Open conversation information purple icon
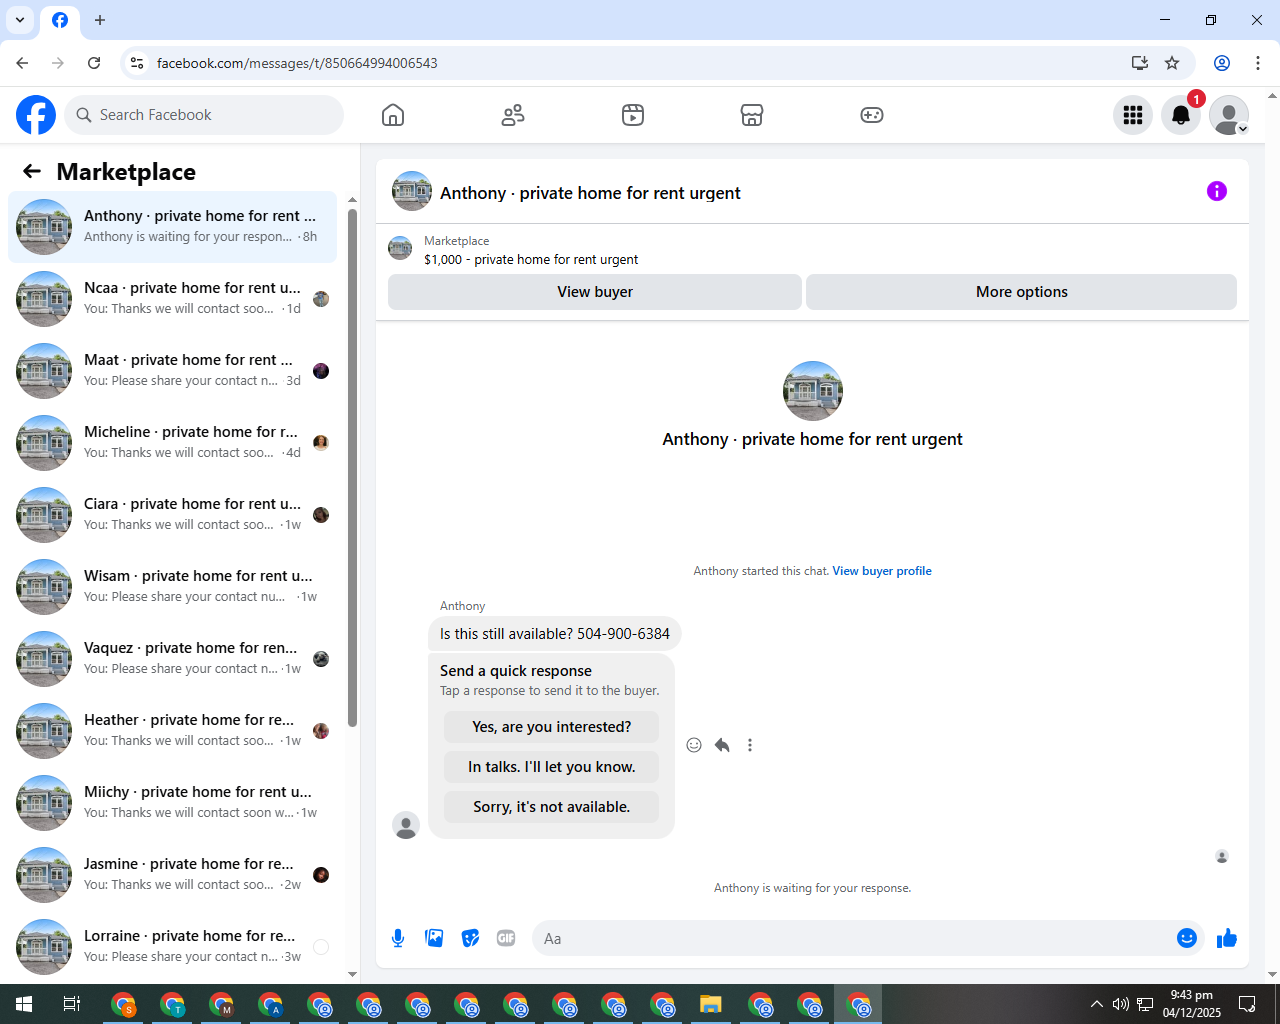 pos(1217,191)
